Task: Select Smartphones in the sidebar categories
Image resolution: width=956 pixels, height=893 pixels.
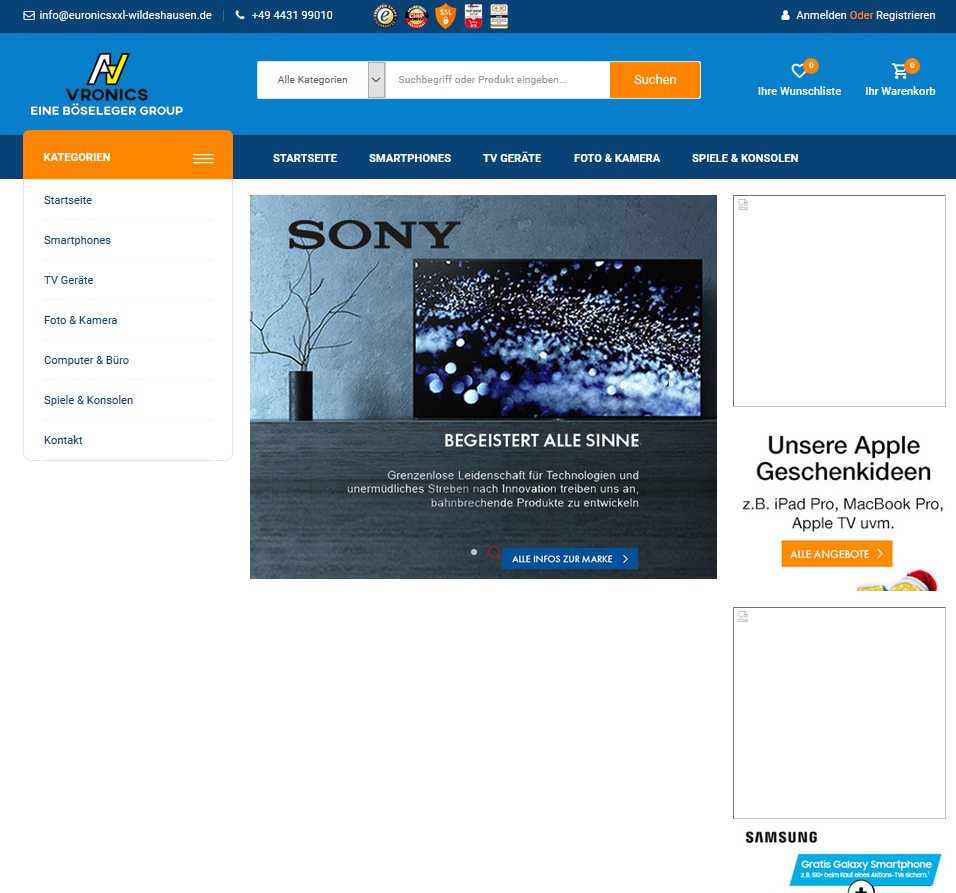Action: point(77,240)
